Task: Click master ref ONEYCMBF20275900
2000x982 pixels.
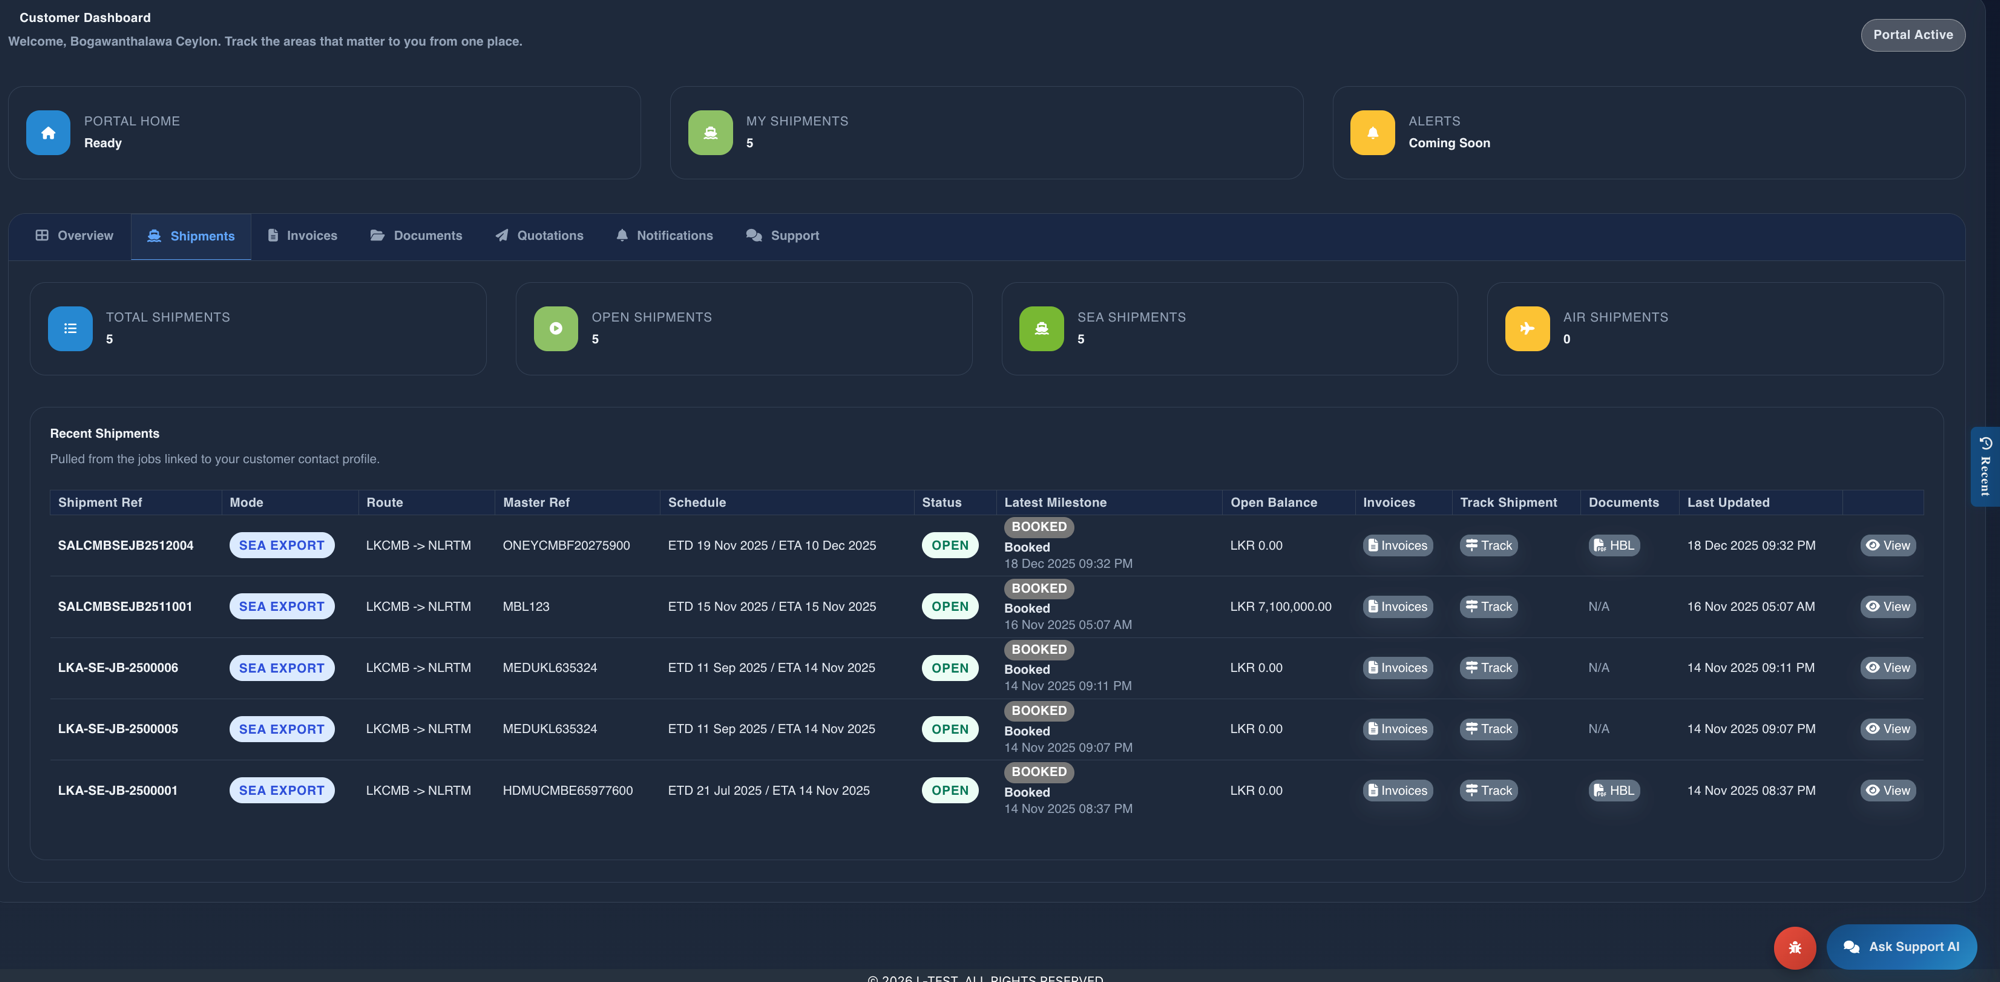Action: 566,546
